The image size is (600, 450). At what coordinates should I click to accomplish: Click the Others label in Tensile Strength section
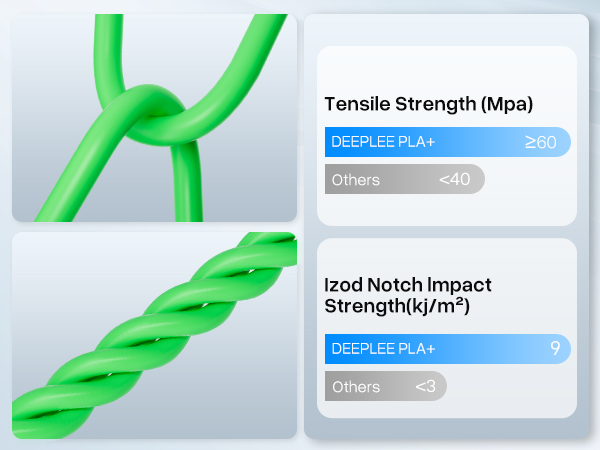356,180
